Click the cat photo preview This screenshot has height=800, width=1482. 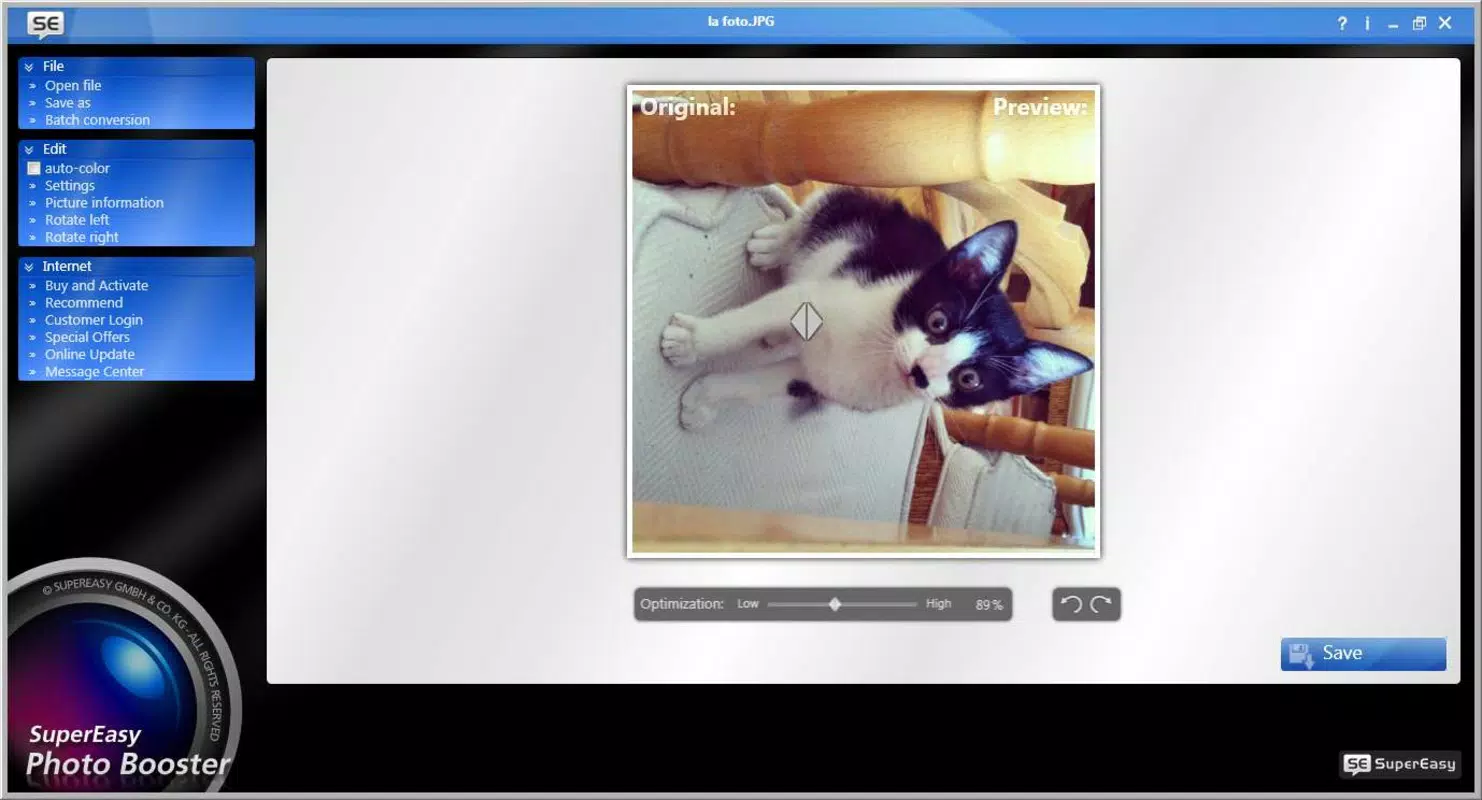tap(864, 321)
